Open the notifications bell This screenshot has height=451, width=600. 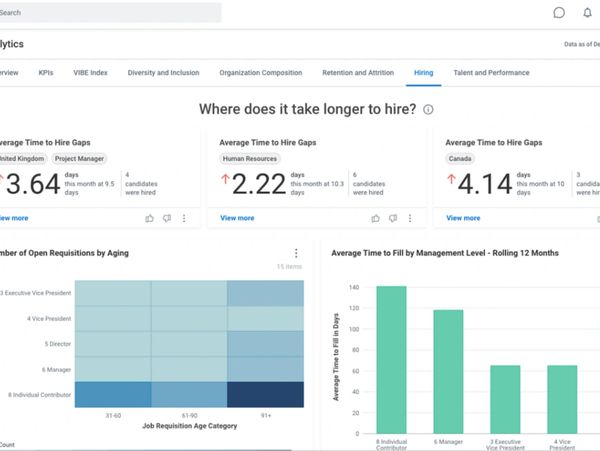586,13
